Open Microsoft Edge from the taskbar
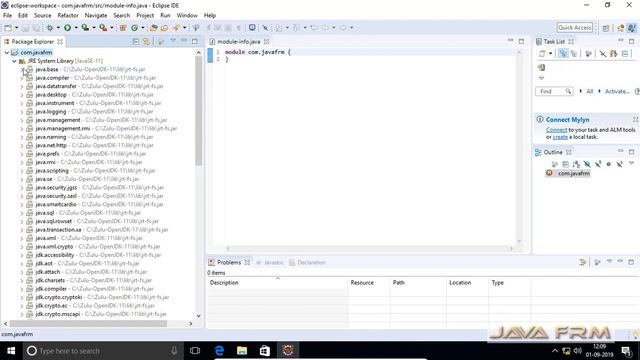The height and width of the screenshot is (360, 640). 219,351
